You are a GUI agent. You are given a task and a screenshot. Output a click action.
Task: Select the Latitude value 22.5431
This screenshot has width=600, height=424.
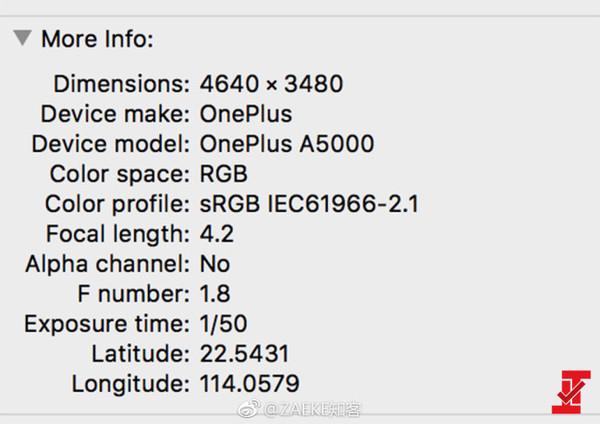[244, 354]
